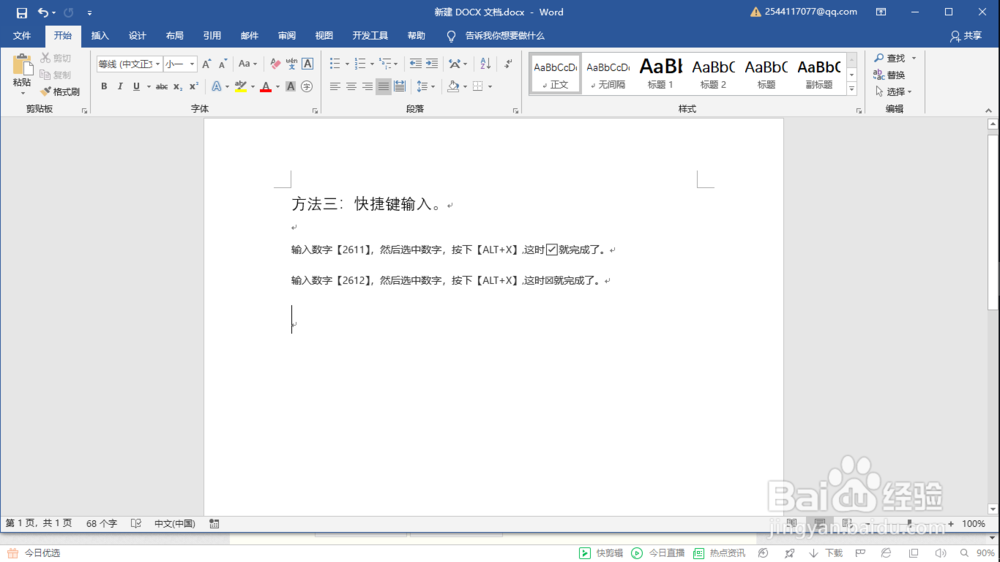This screenshot has width=1000, height=562.
Task: Open Font dialog launcher
Action: click(x=315, y=111)
